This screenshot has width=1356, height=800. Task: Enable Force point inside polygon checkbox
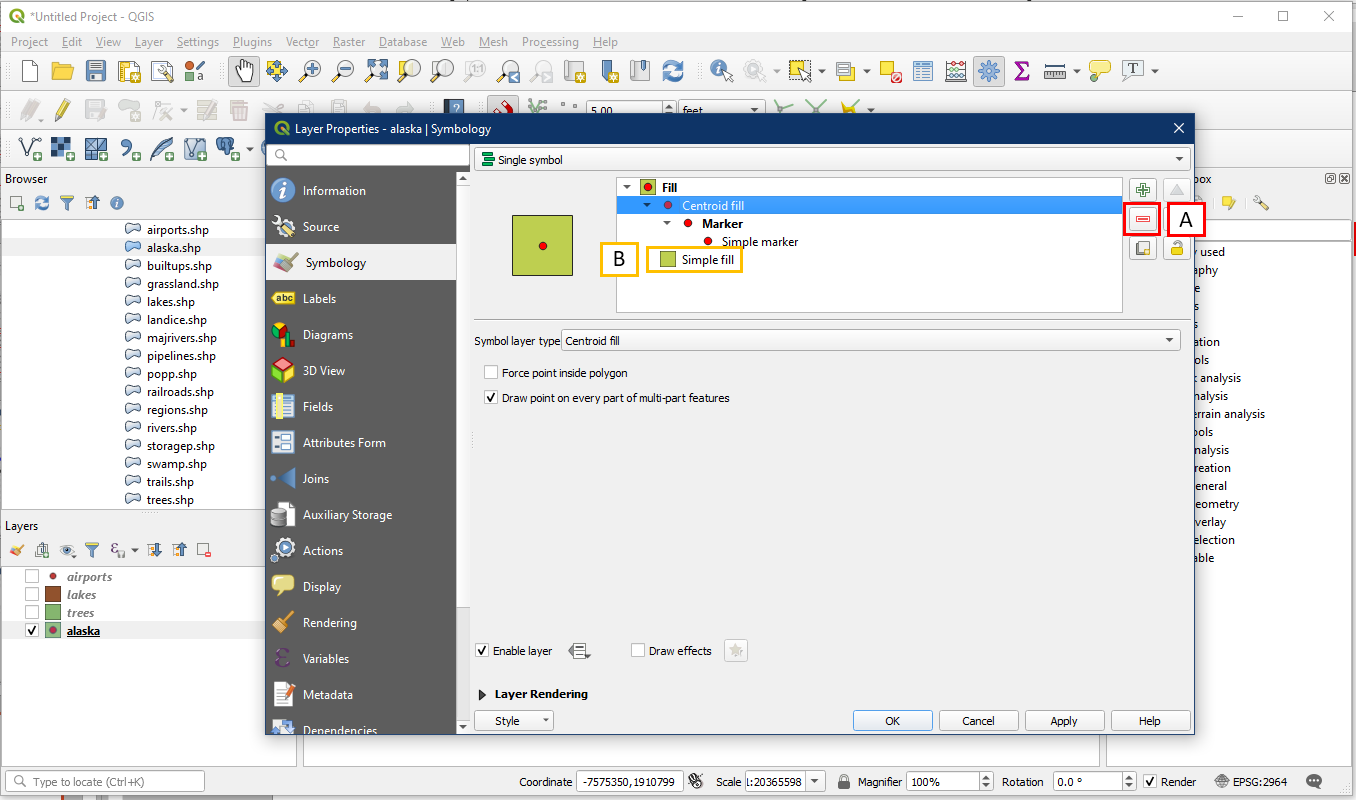click(491, 373)
